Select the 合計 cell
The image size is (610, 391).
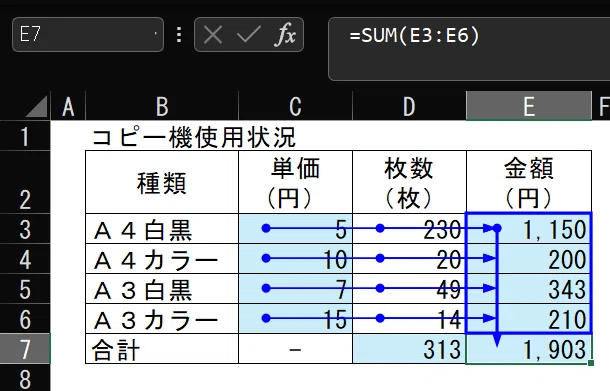[x=162, y=349]
